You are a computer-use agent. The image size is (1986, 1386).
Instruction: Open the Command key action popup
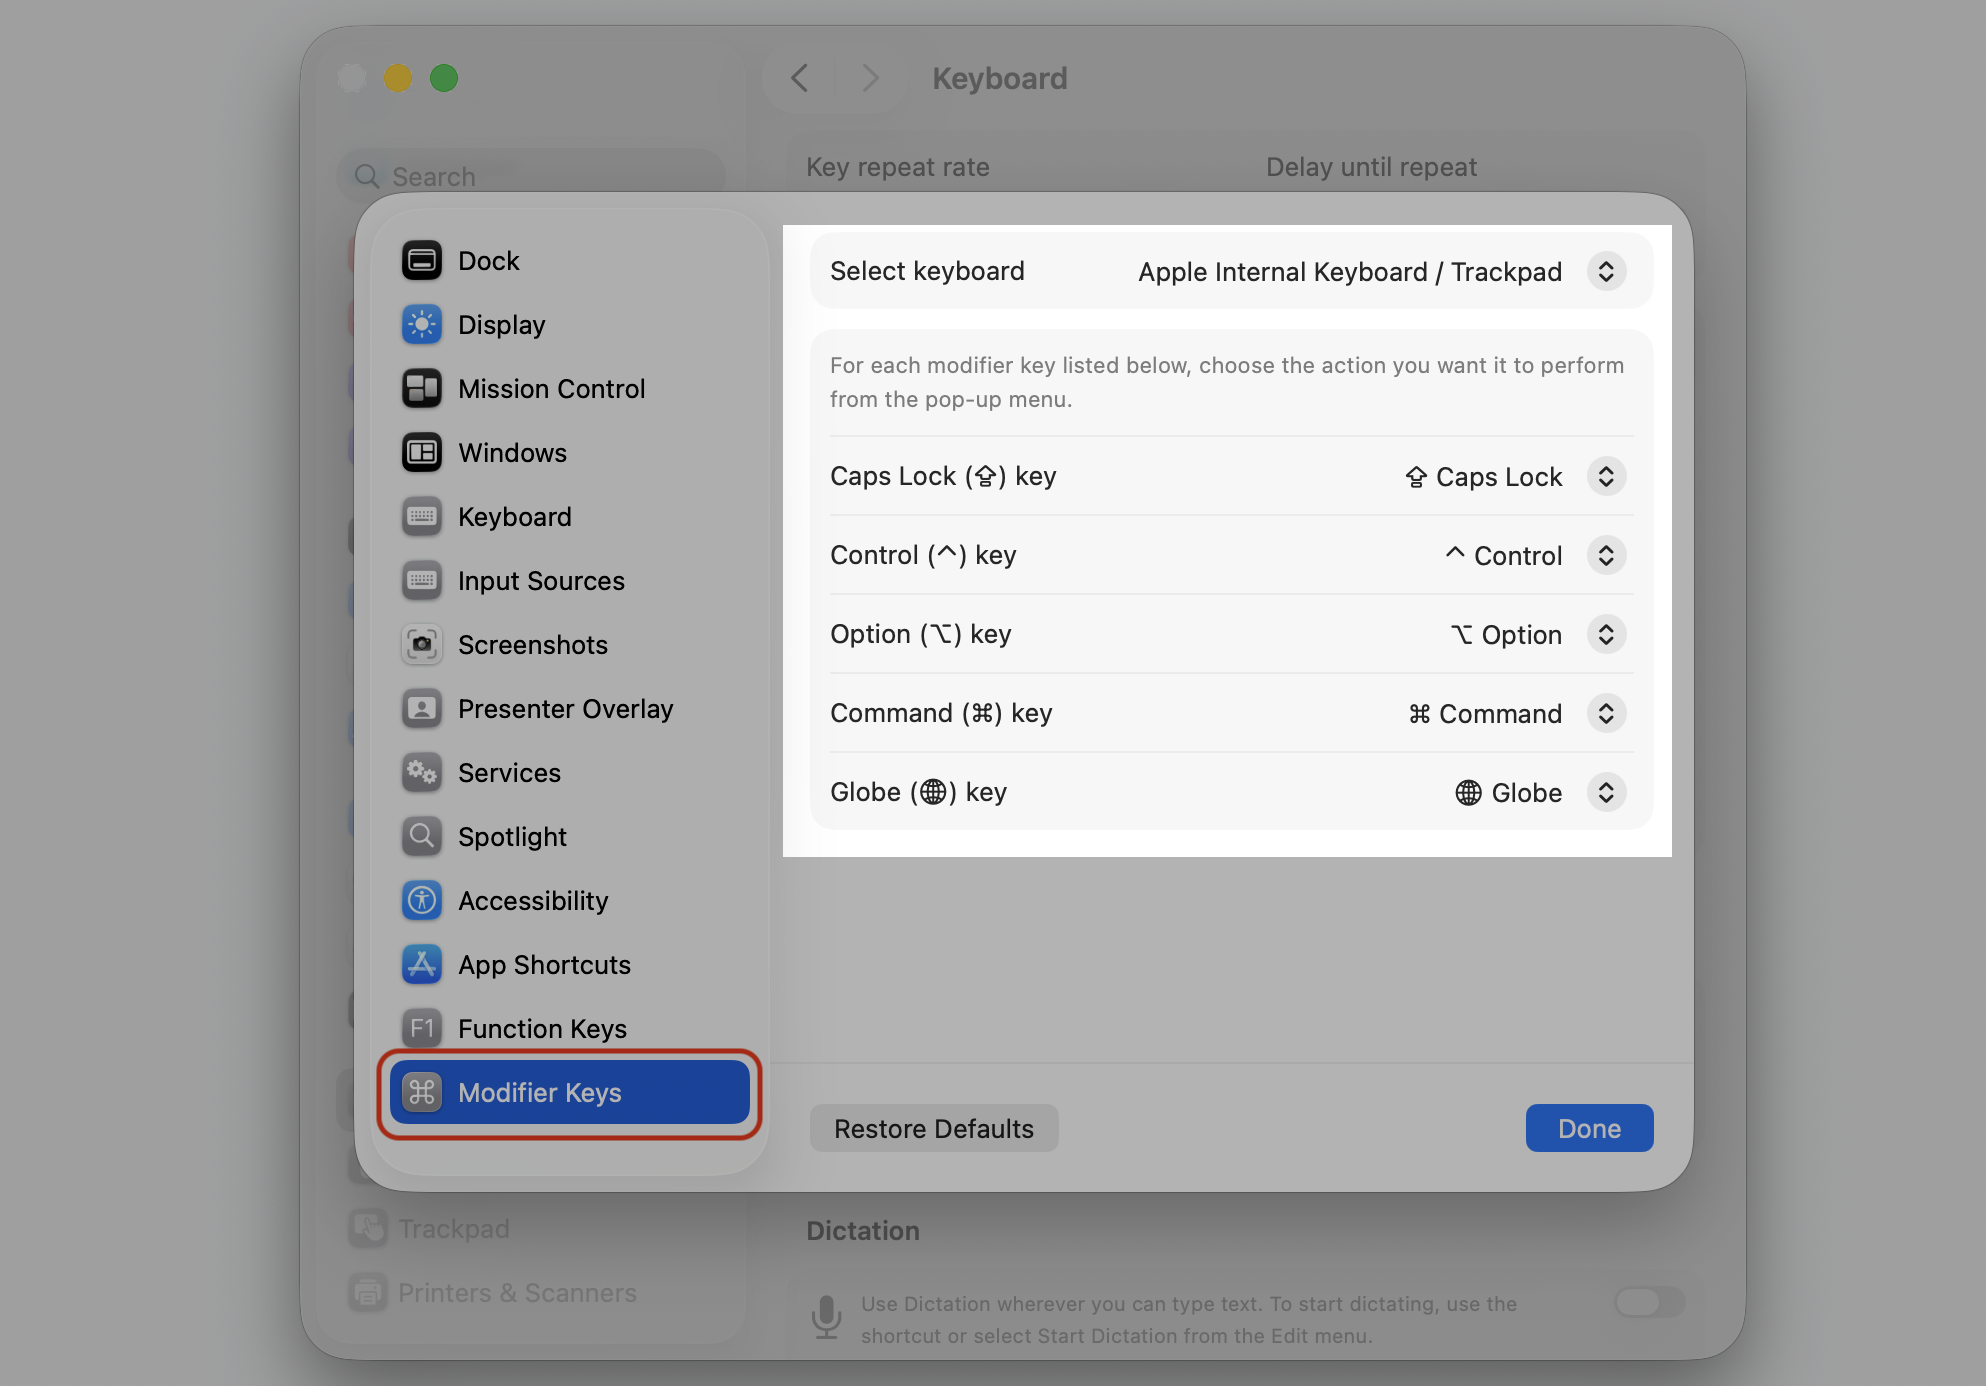[1606, 714]
